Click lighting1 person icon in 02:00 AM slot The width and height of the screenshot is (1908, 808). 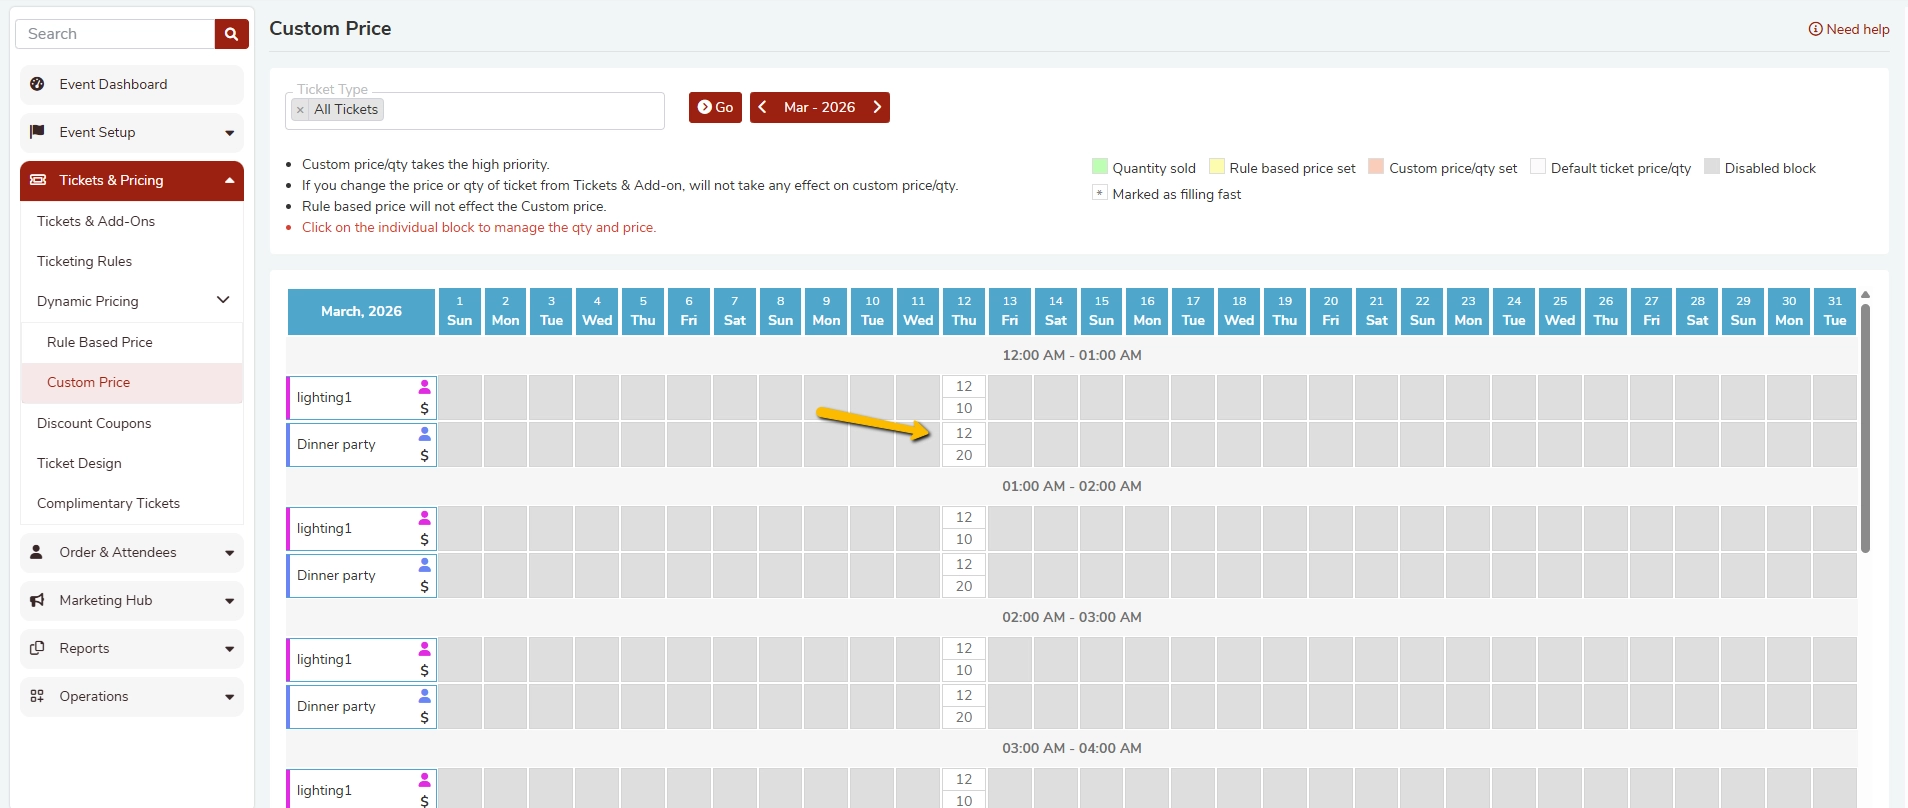(424, 649)
